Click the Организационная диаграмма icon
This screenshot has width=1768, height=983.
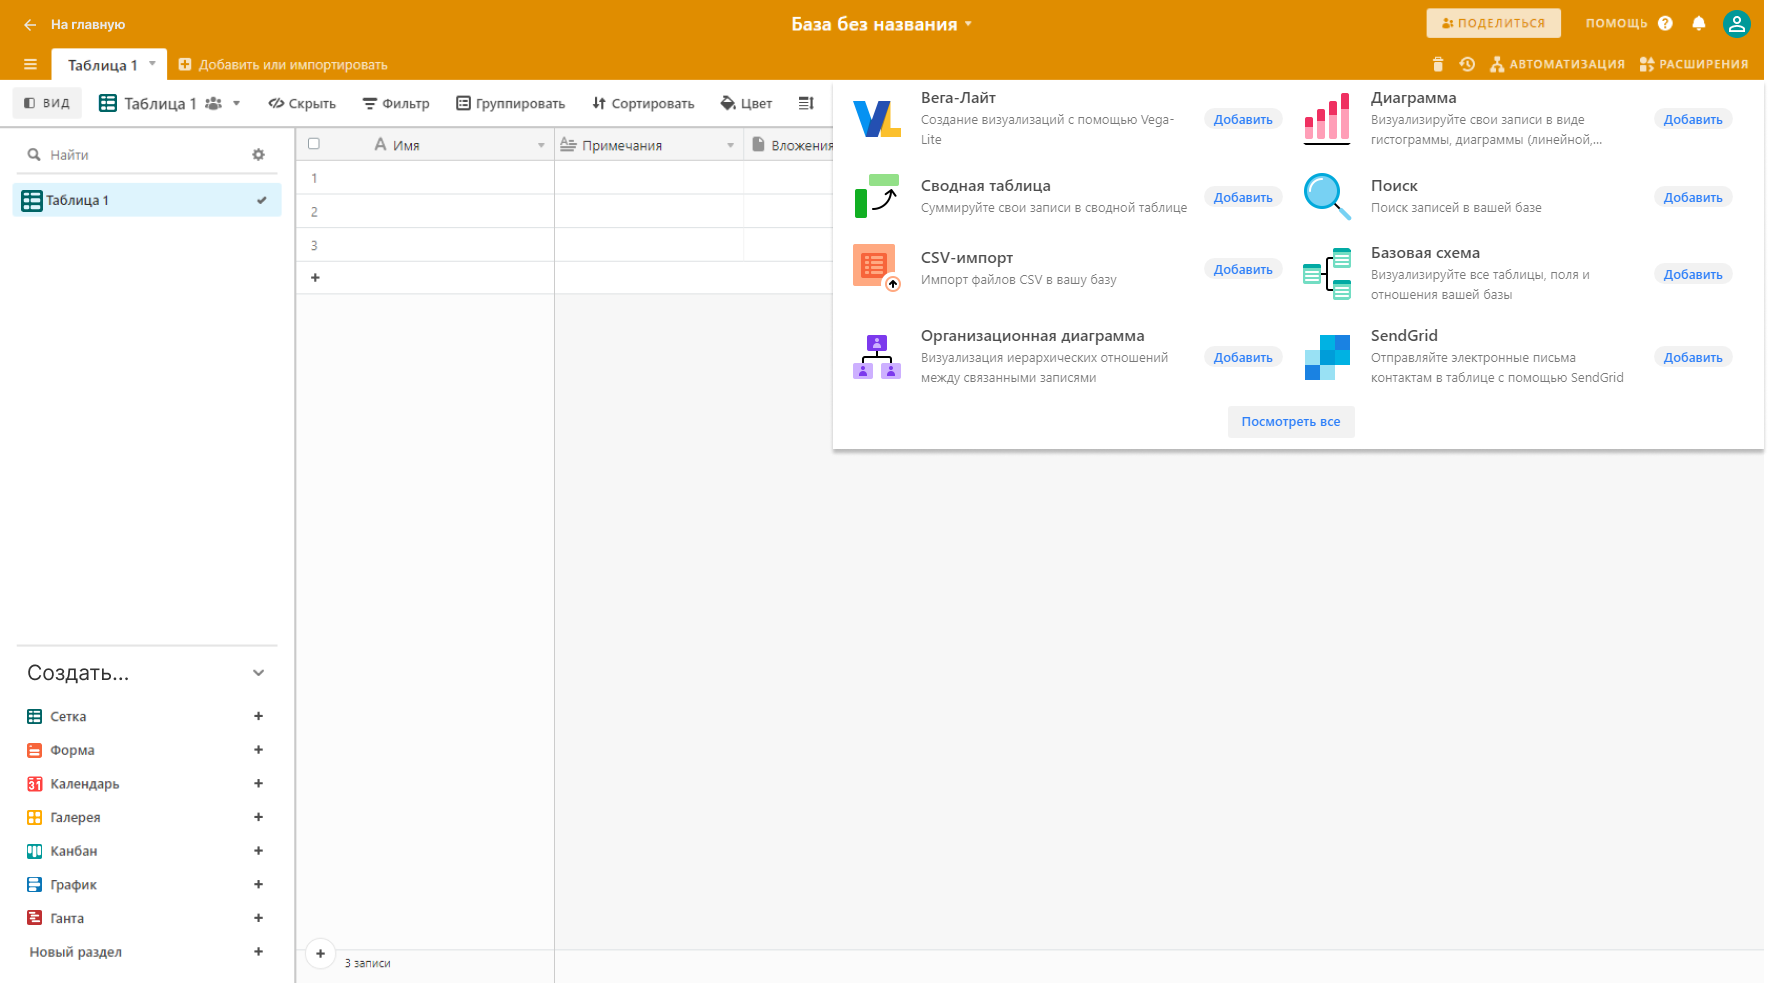click(x=877, y=357)
